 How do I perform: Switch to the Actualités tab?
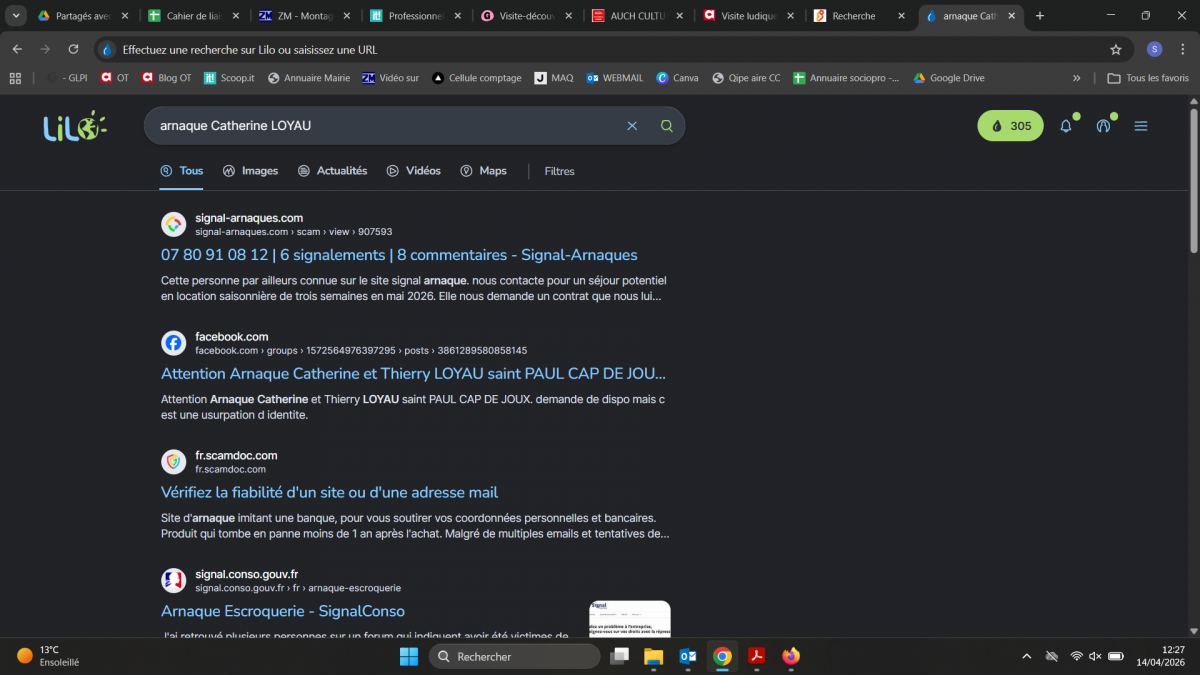click(332, 171)
